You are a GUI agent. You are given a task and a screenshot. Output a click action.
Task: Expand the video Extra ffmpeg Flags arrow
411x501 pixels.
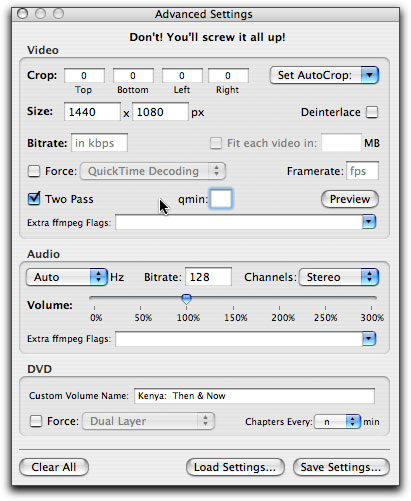tap(369, 222)
